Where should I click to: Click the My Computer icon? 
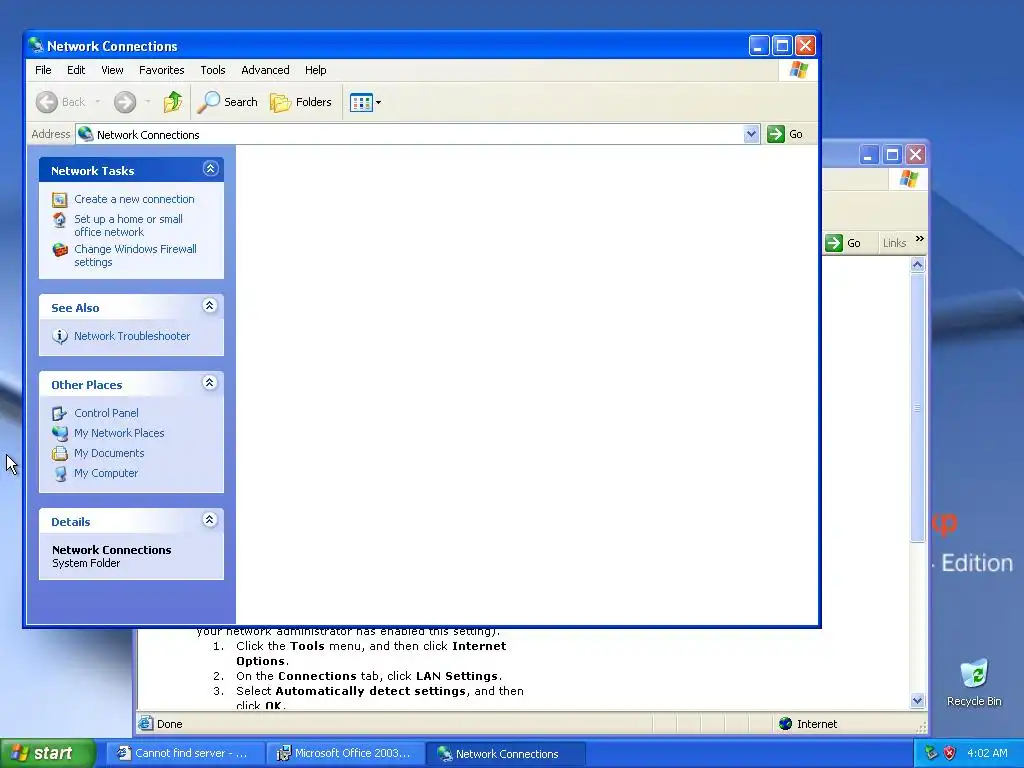tap(60, 473)
